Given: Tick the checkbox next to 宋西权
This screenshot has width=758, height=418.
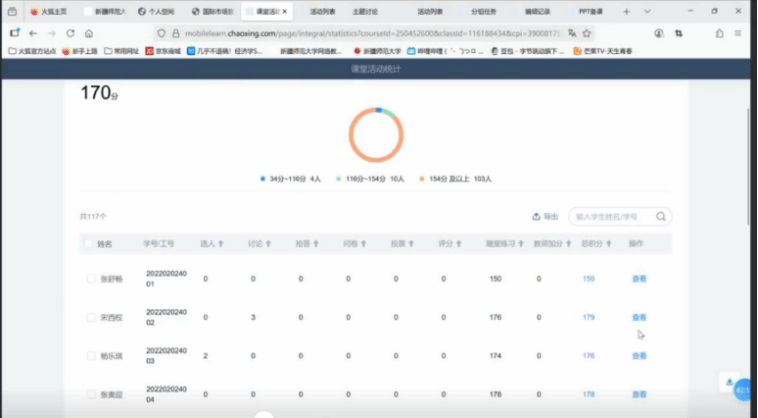Looking at the screenshot, I should [90, 317].
